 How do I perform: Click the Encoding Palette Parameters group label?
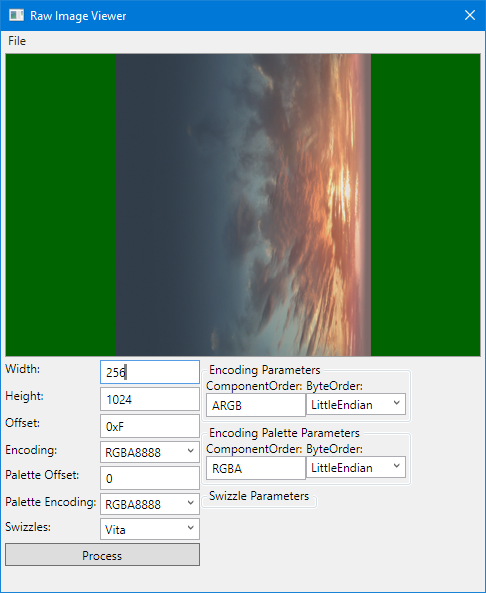pyautogui.click(x=284, y=433)
